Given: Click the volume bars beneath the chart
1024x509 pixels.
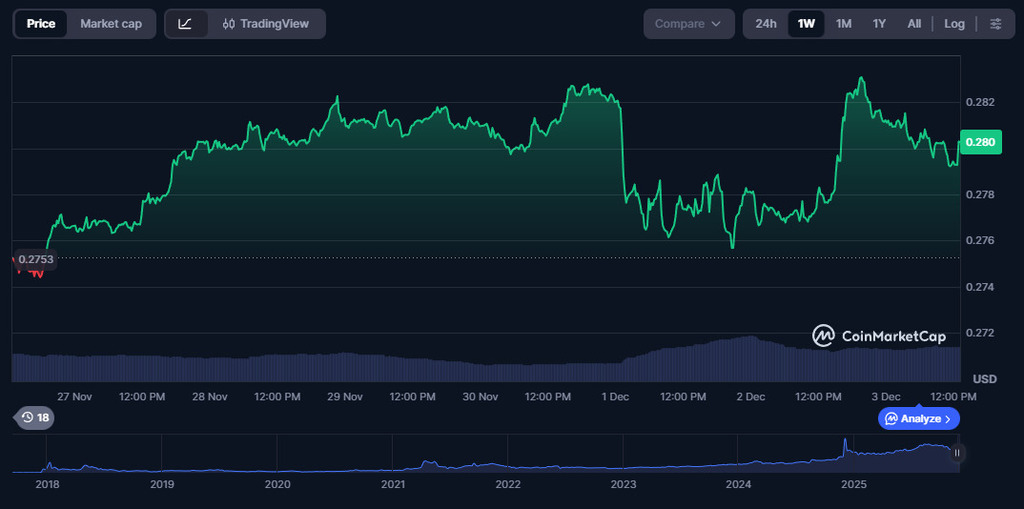Looking at the screenshot, I should (480, 367).
